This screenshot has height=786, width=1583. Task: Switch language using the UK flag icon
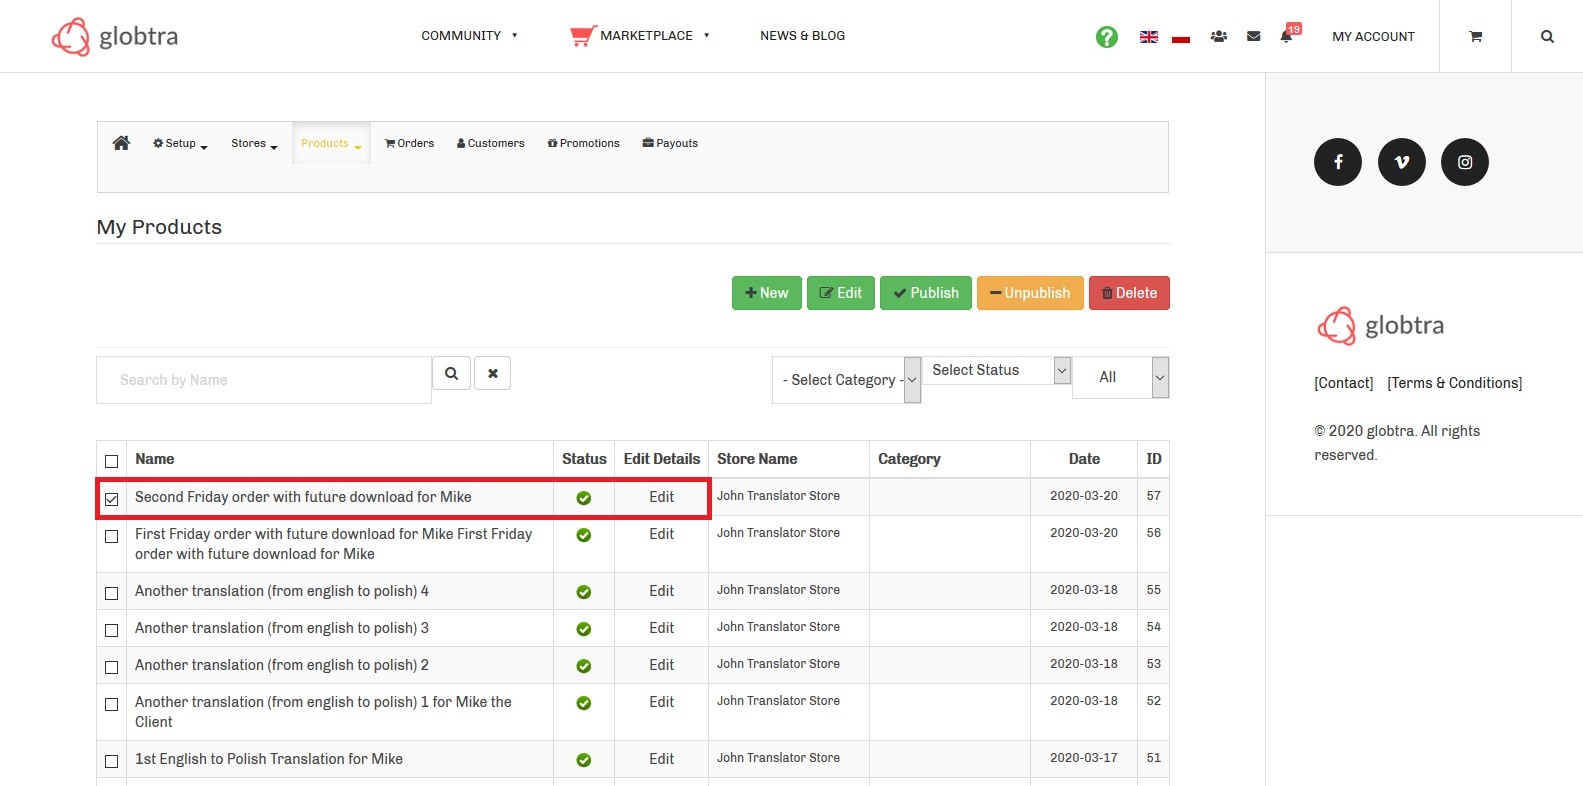click(x=1149, y=37)
